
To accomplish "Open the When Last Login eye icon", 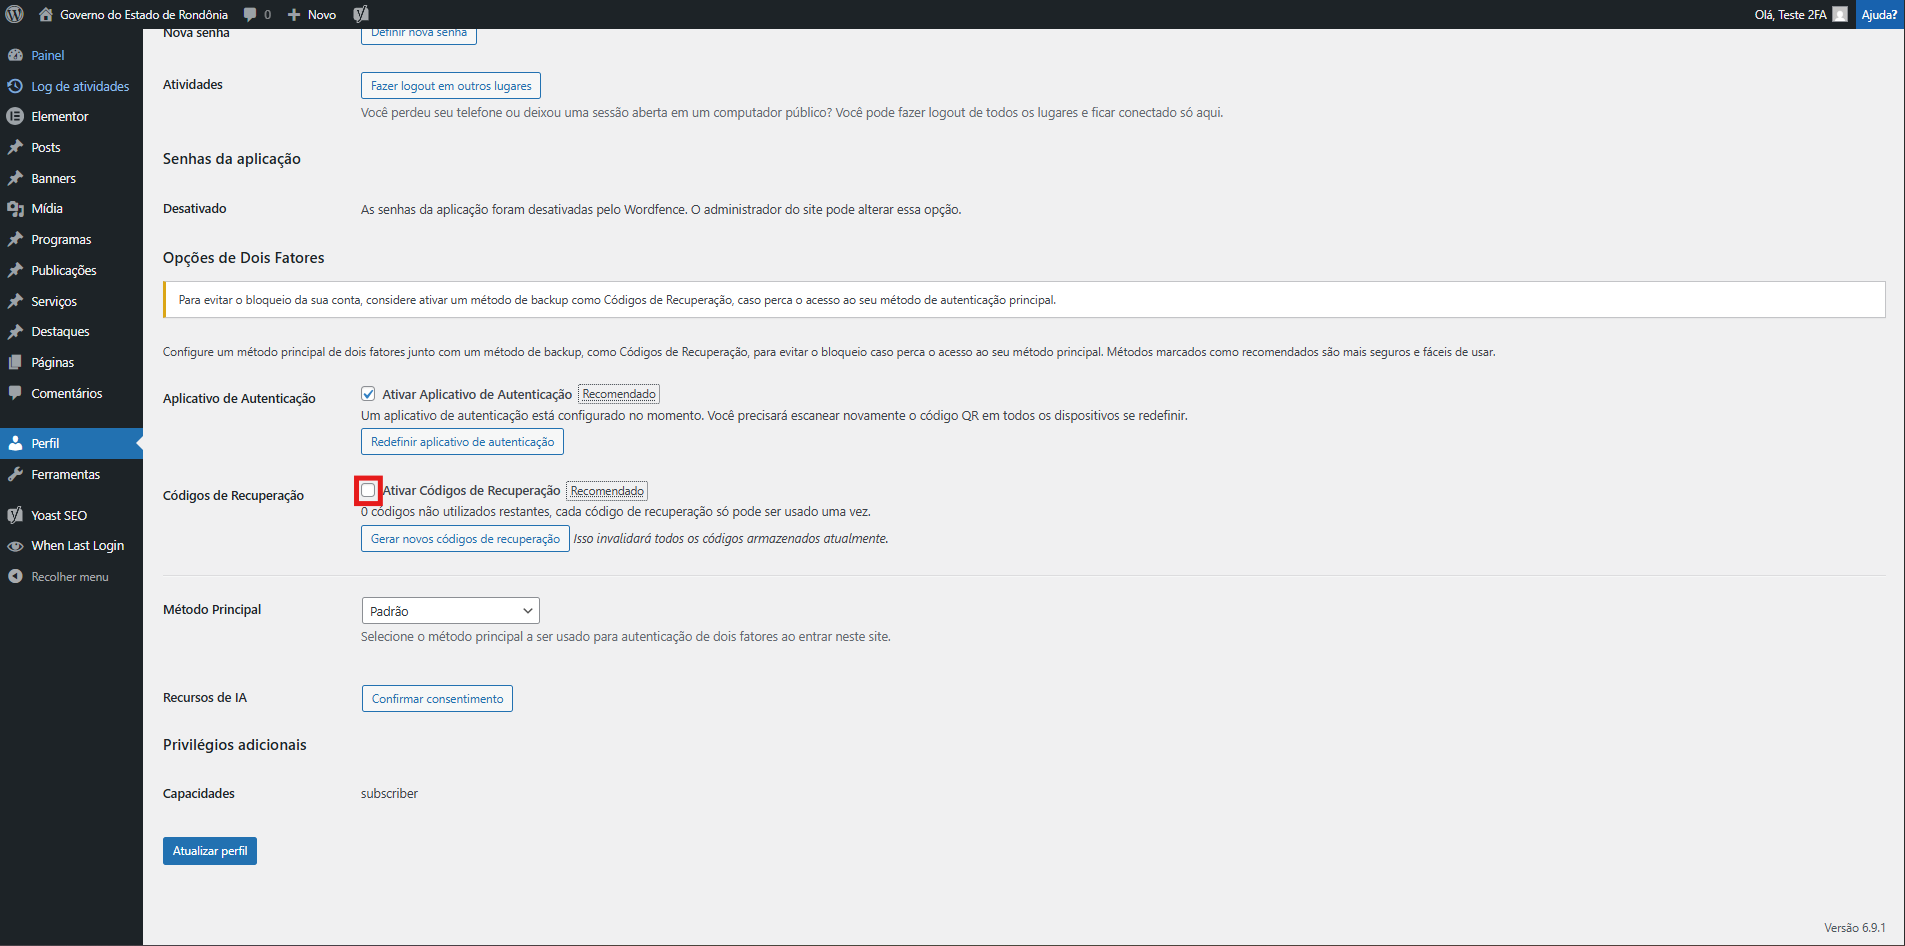I will (16, 545).
